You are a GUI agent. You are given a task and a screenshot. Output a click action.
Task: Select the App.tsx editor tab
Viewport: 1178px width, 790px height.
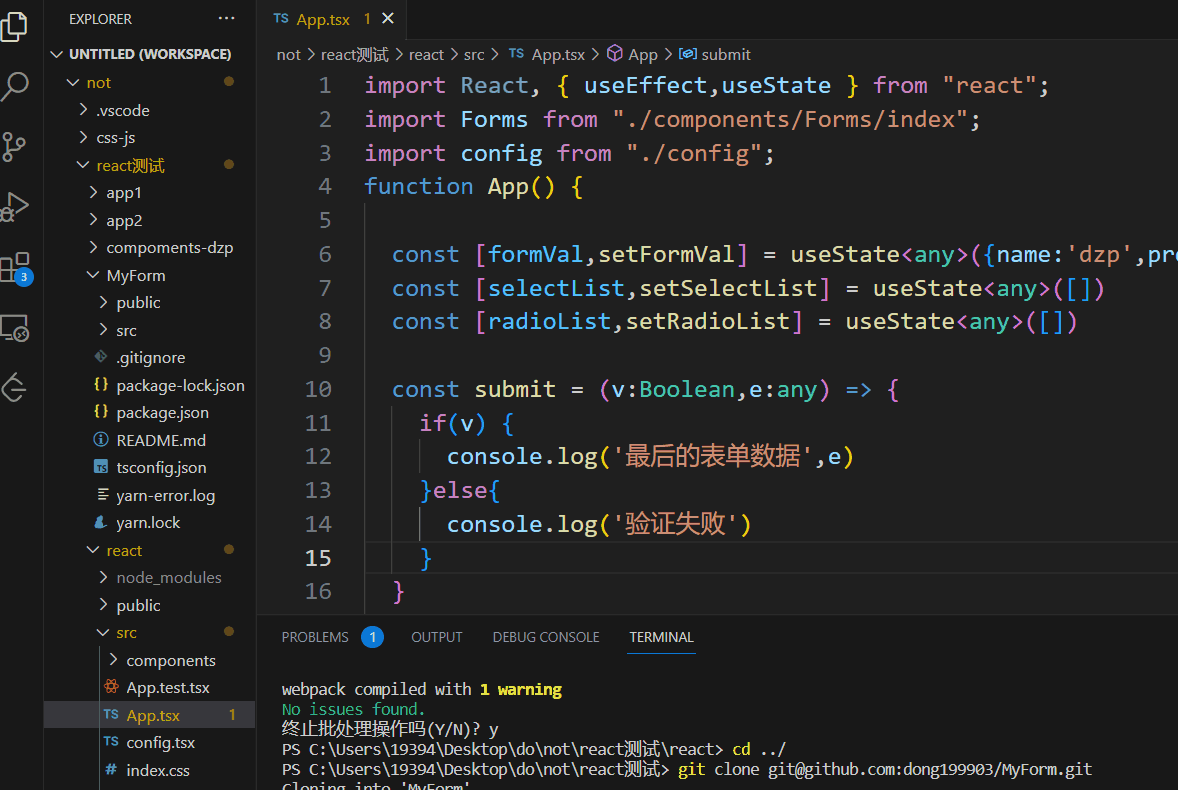(x=331, y=20)
